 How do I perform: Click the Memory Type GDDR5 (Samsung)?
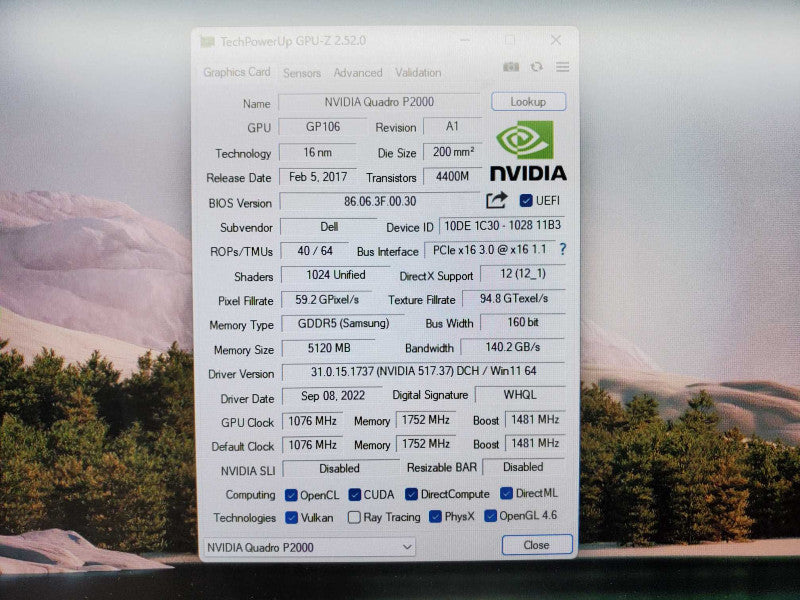click(x=343, y=323)
